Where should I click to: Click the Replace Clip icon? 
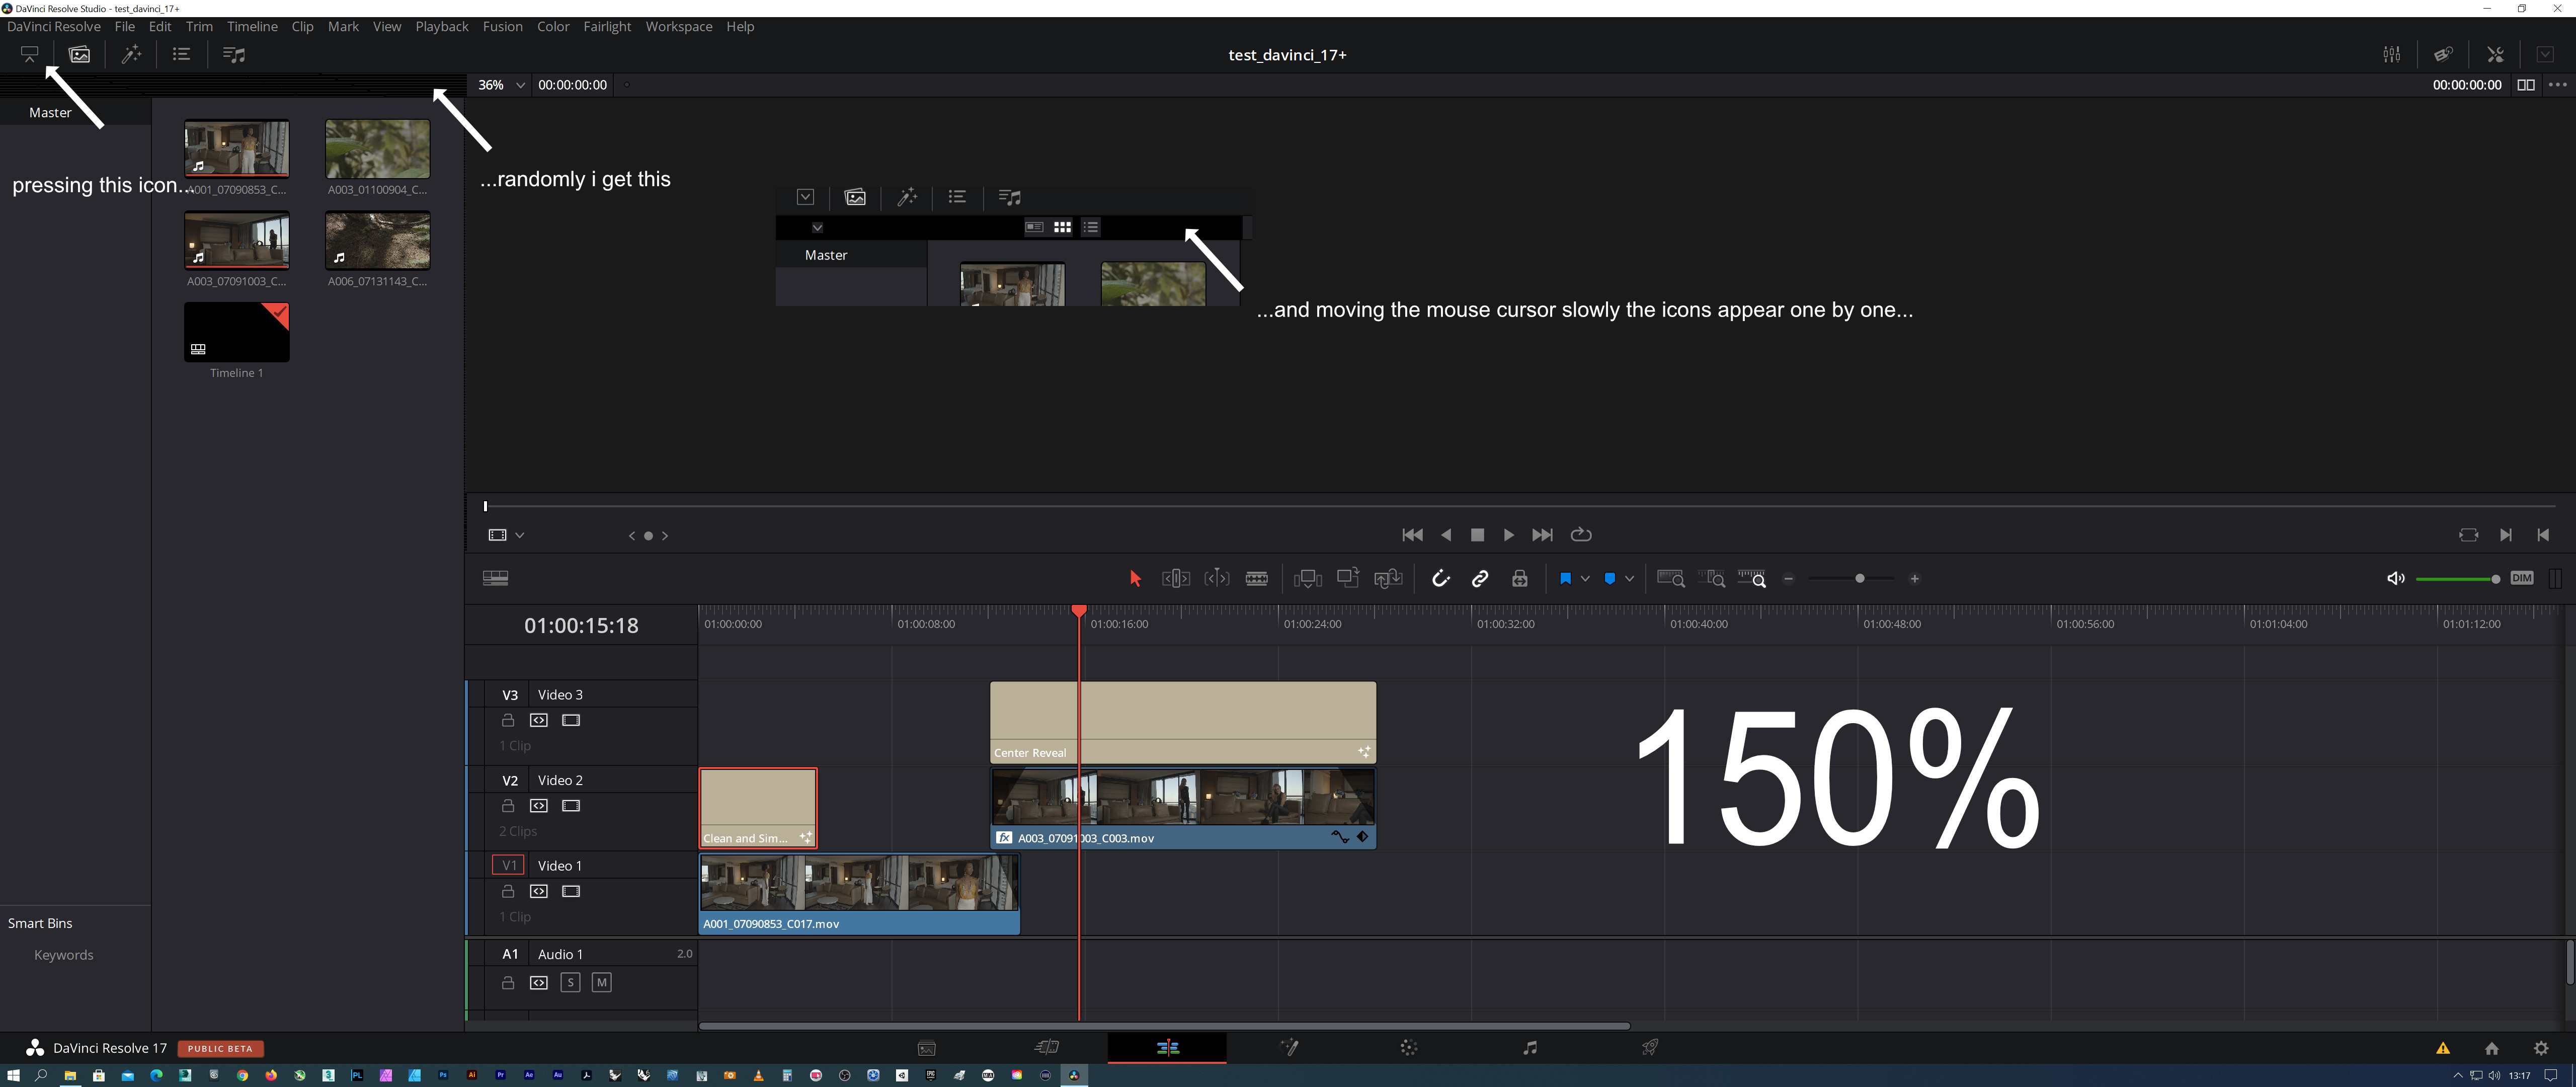coord(1388,578)
